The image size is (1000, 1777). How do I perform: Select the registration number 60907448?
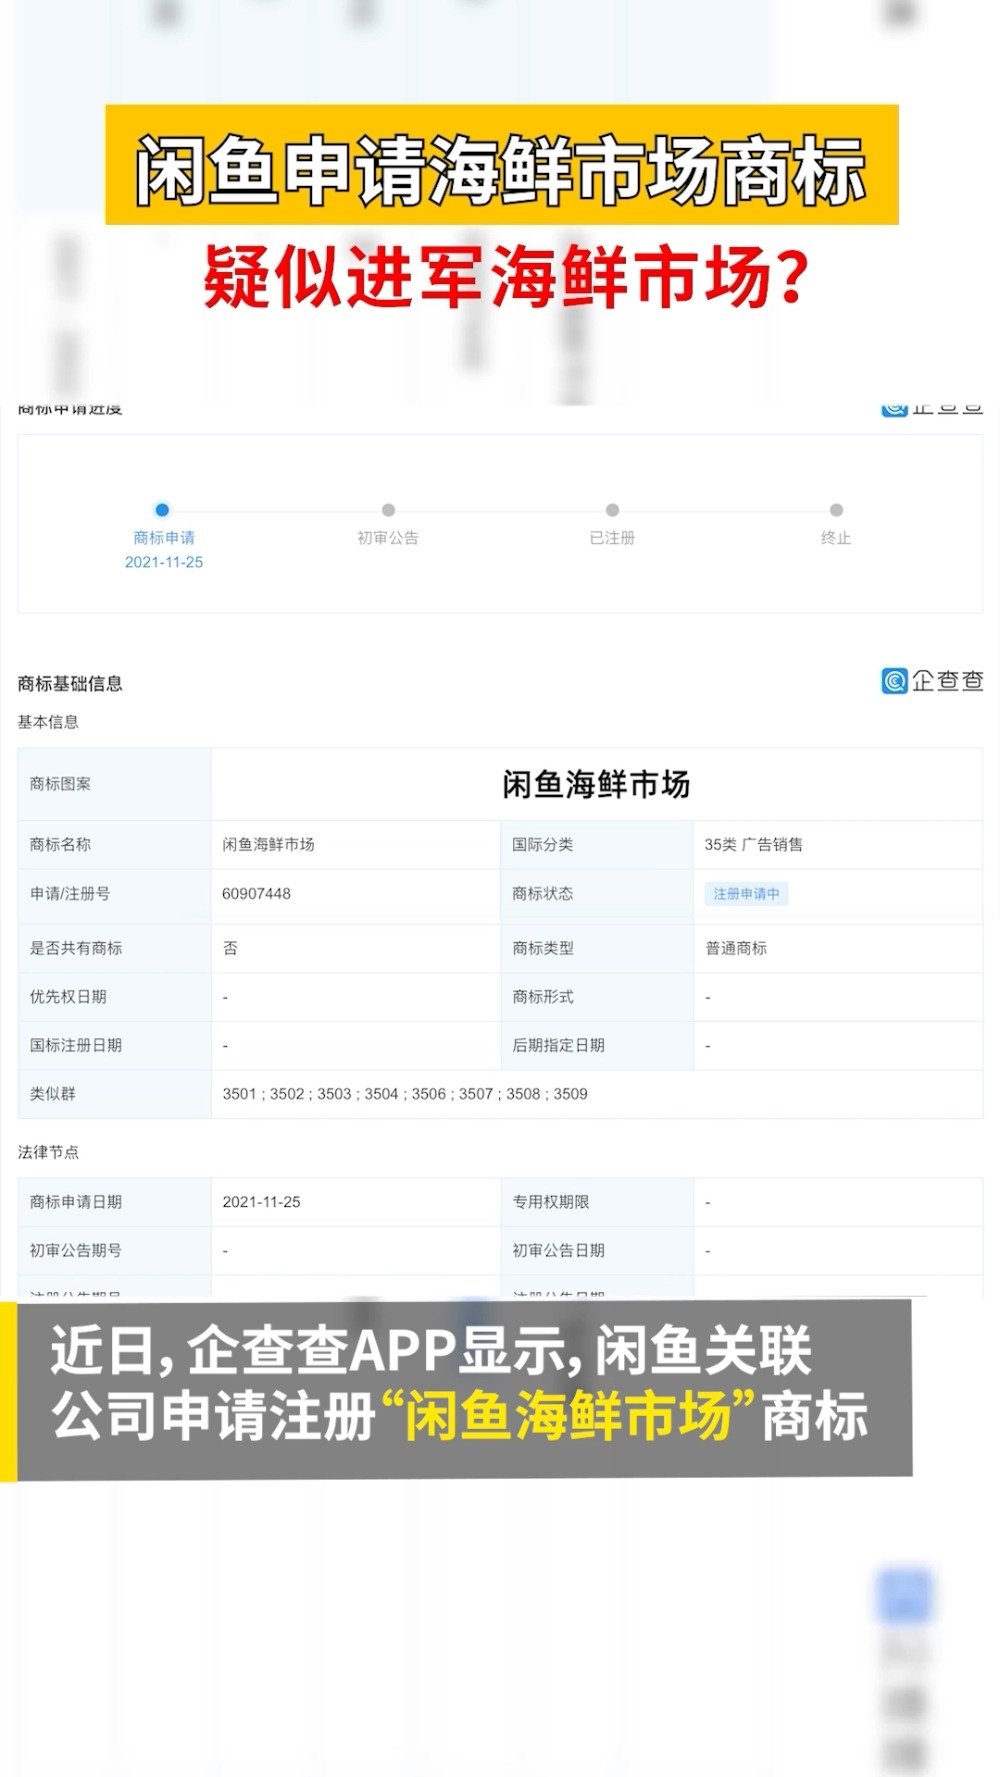(x=256, y=894)
